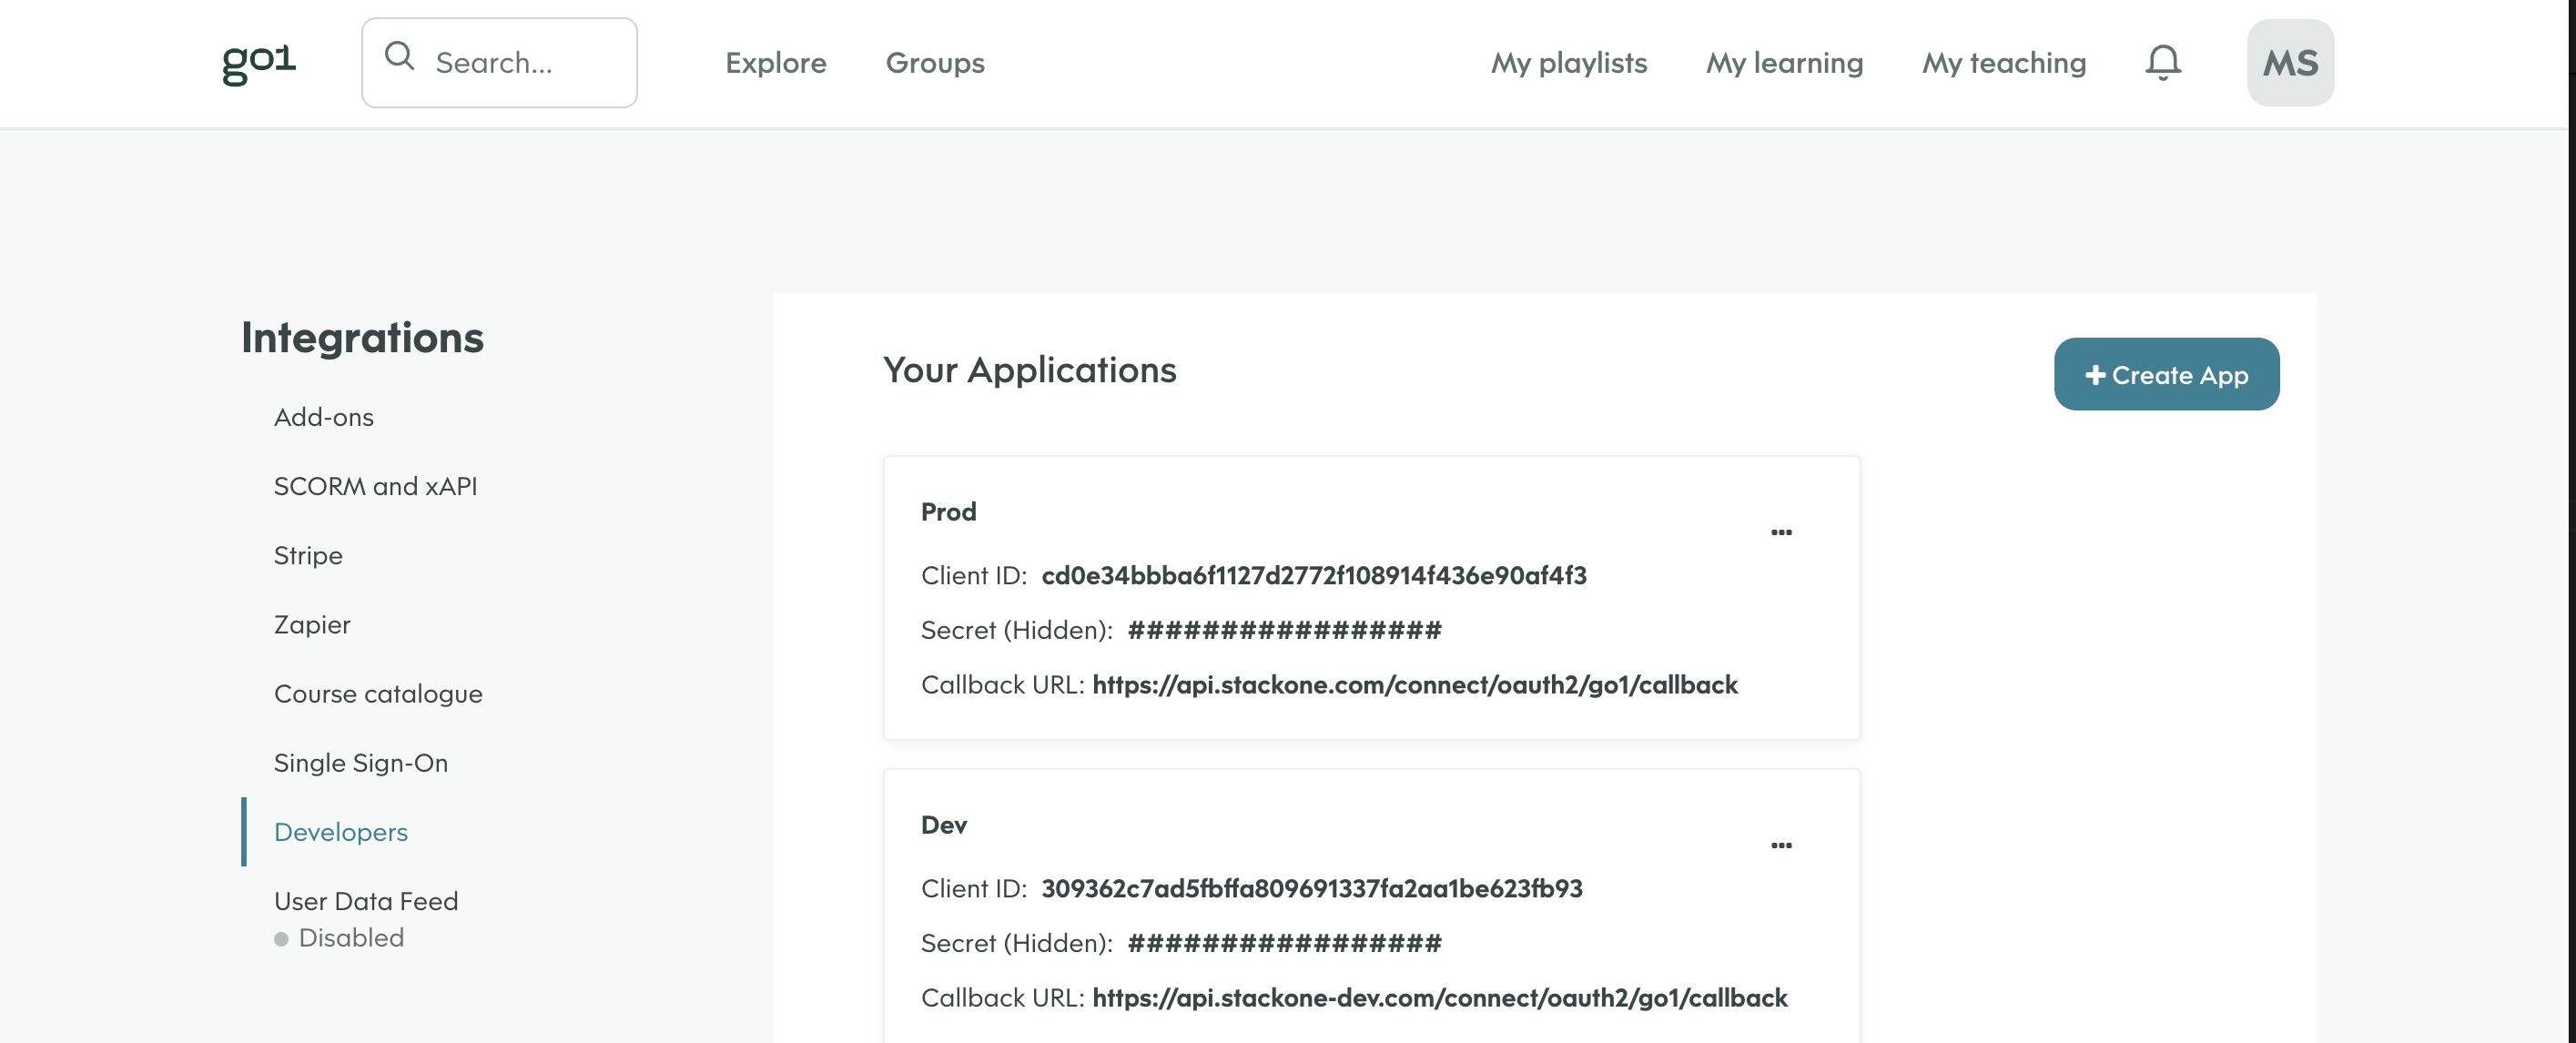Open Single Sign-On settings
The image size is (2576, 1043).
point(361,762)
